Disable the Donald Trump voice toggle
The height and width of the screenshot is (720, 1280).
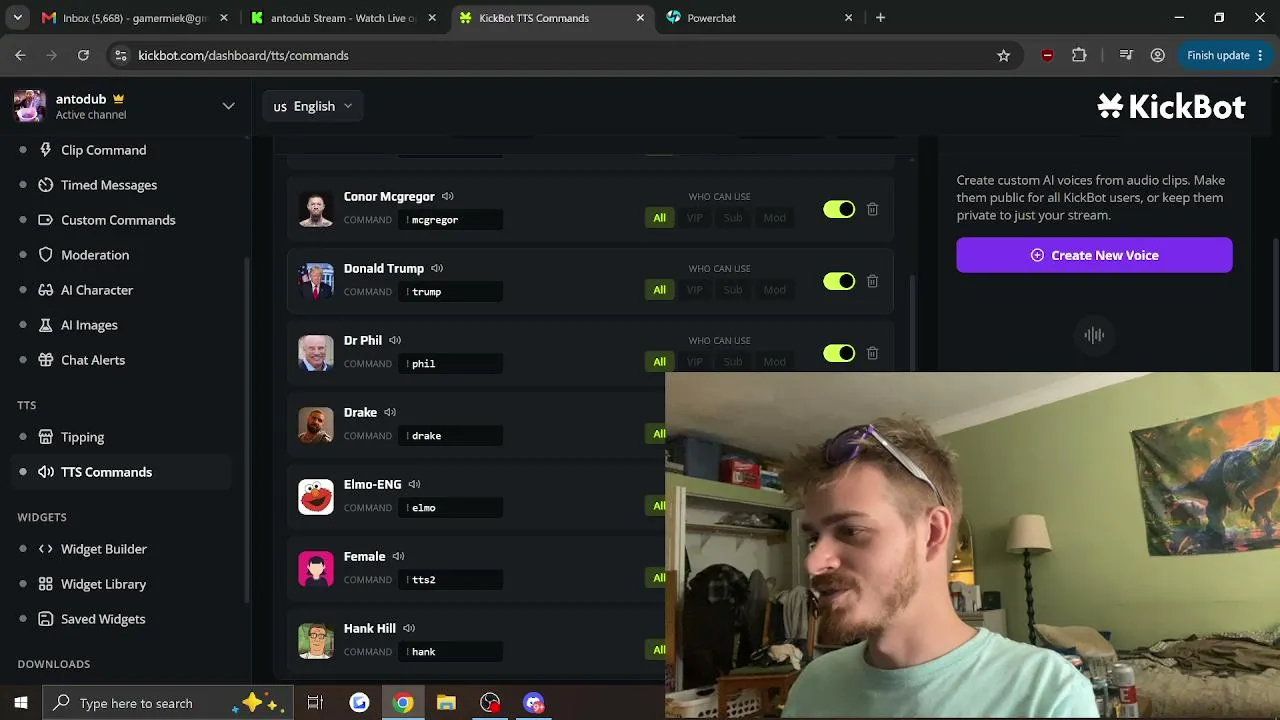(x=839, y=281)
